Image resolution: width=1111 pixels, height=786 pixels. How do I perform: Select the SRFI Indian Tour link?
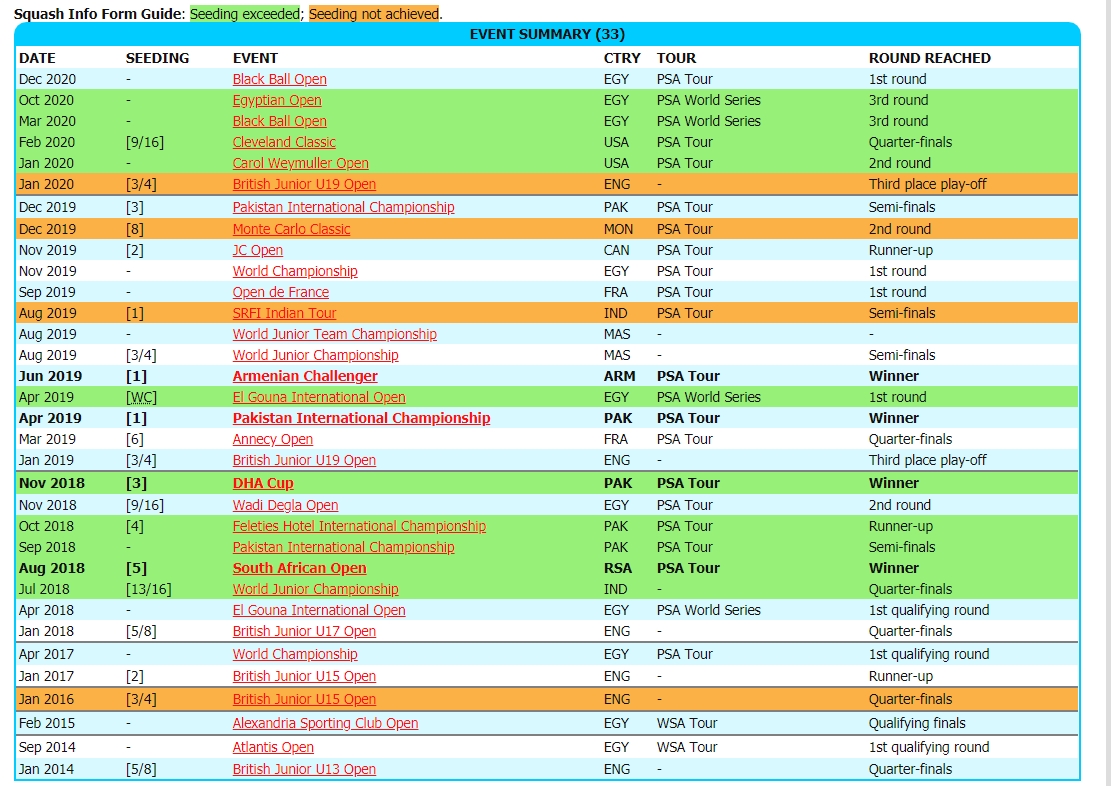coord(284,313)
